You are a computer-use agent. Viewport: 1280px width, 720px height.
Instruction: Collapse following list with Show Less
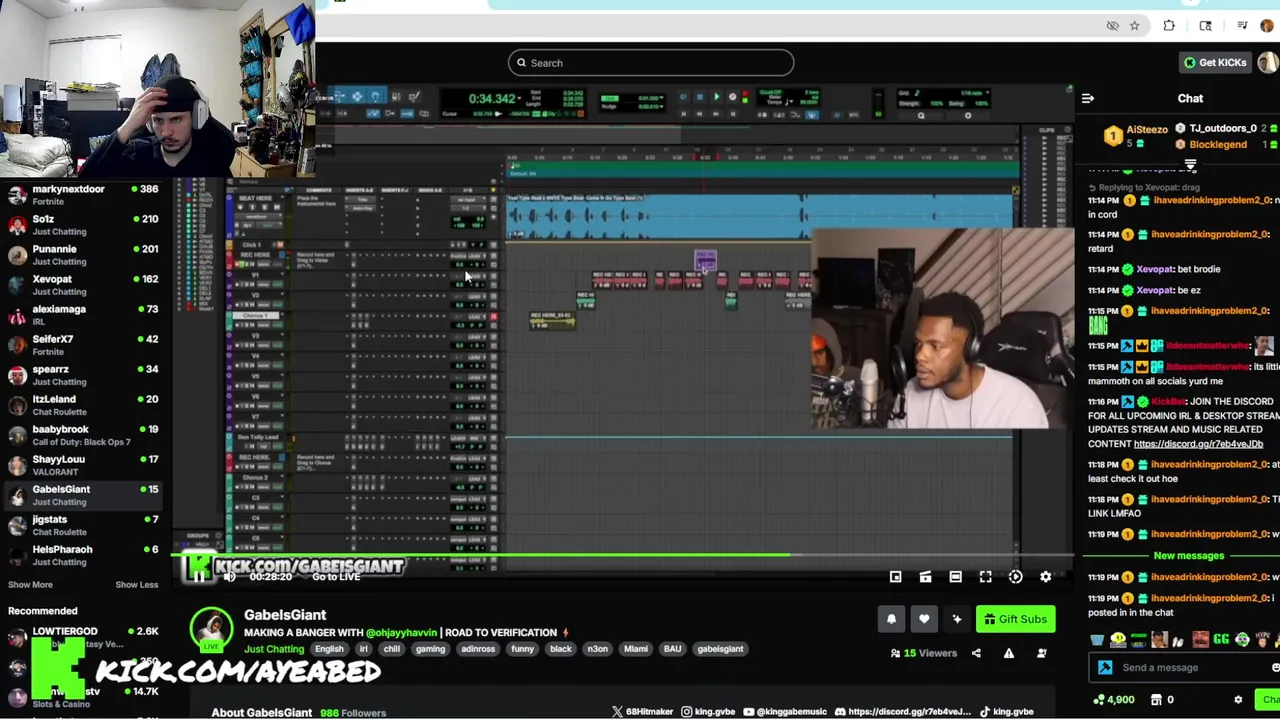(136, 585)
